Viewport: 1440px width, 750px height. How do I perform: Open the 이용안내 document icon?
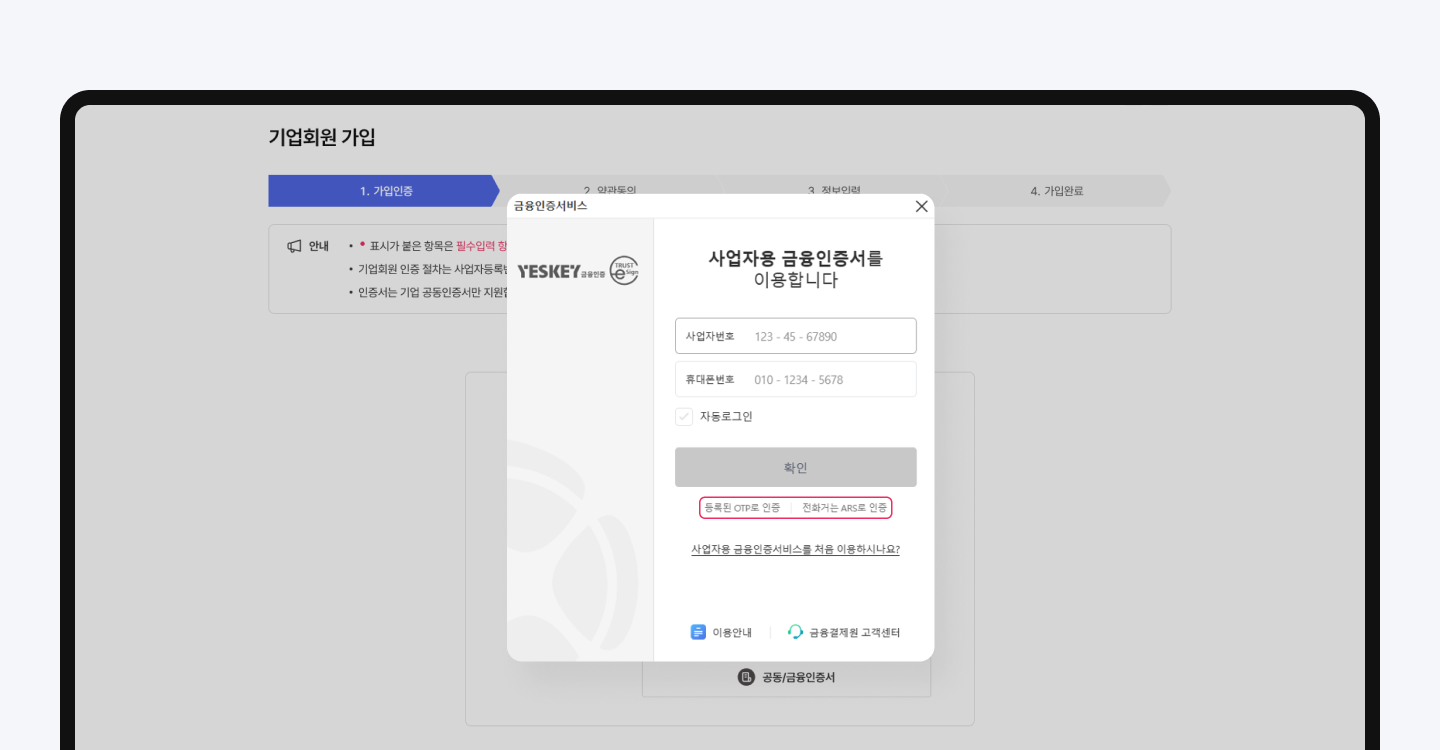pyautogui.click(x=698, y=632)
